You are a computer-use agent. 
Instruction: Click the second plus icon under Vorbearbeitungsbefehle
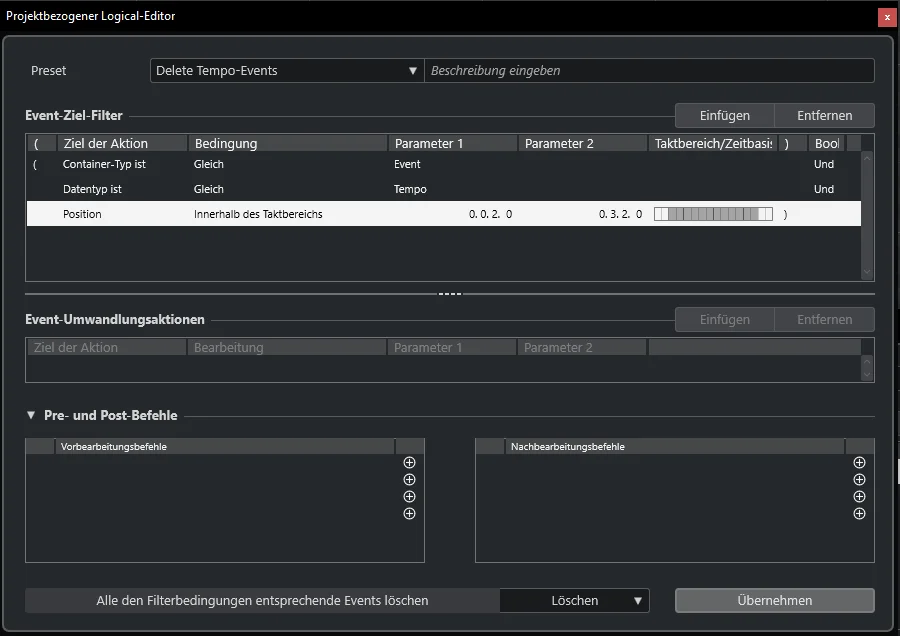coord(409,479)
